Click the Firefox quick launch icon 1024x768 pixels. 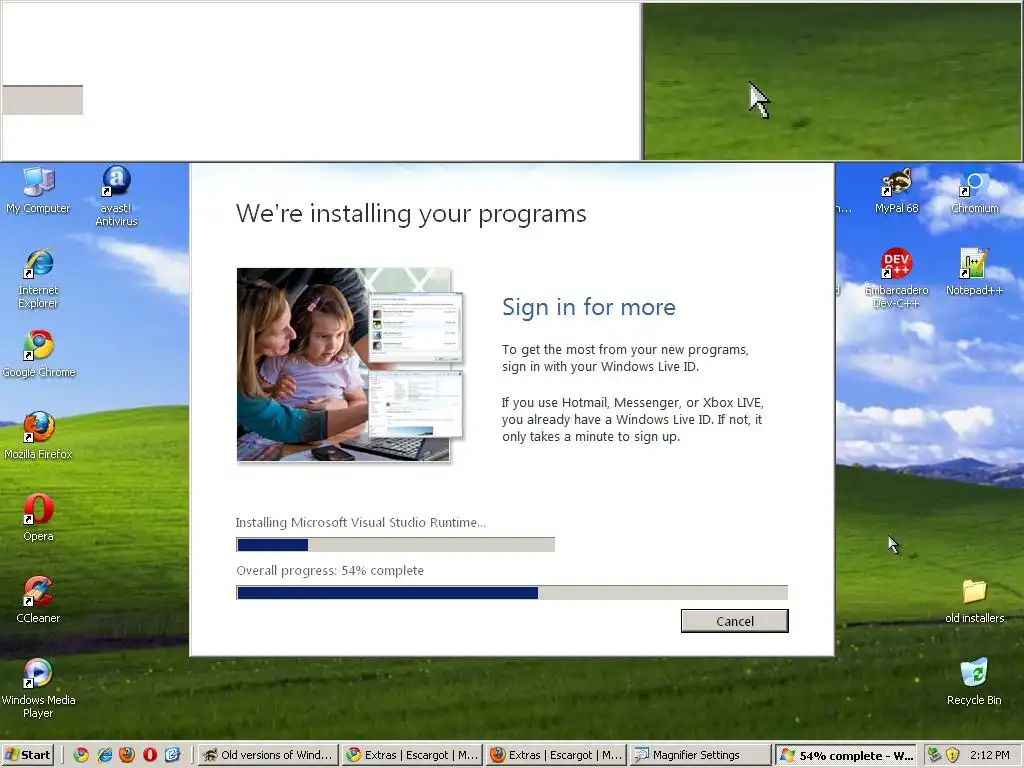pos(127,755)
